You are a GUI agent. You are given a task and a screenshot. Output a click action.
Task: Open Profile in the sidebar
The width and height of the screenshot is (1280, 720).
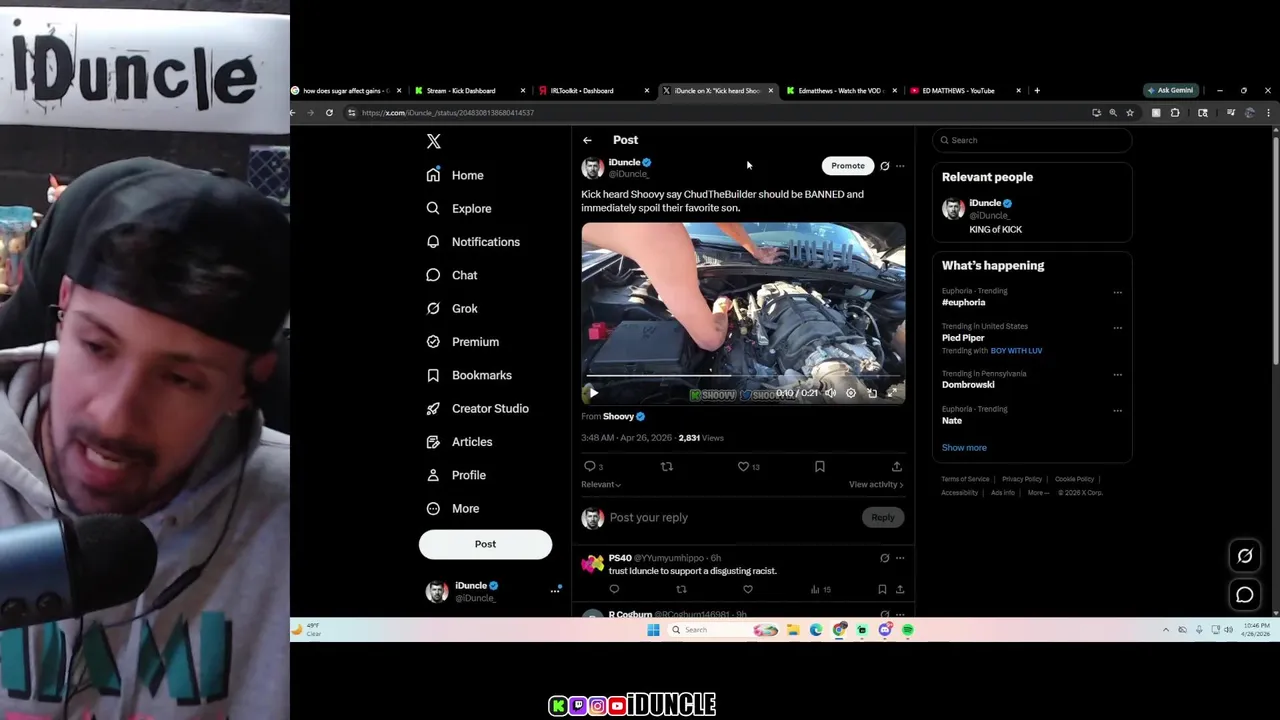point(456,475)
